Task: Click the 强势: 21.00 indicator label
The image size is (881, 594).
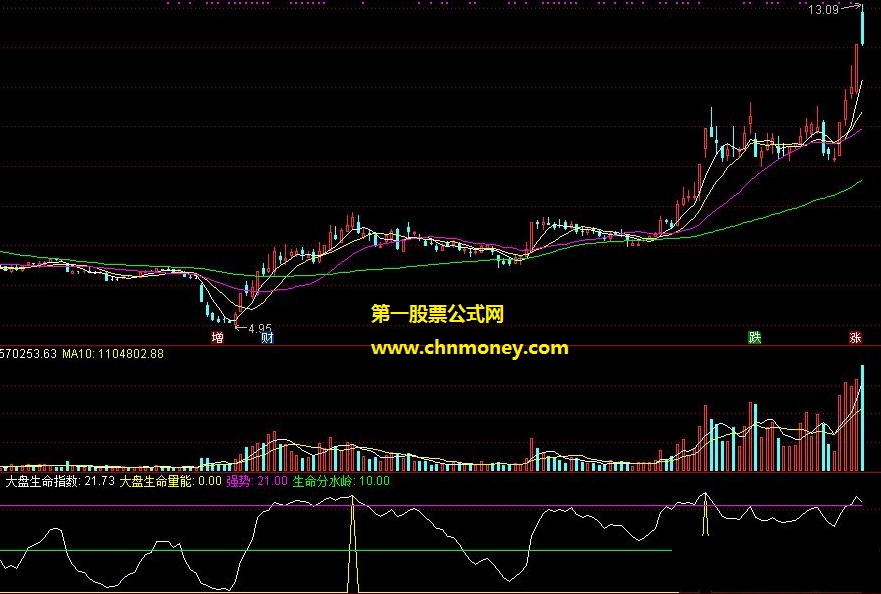Action: (257, 481)
